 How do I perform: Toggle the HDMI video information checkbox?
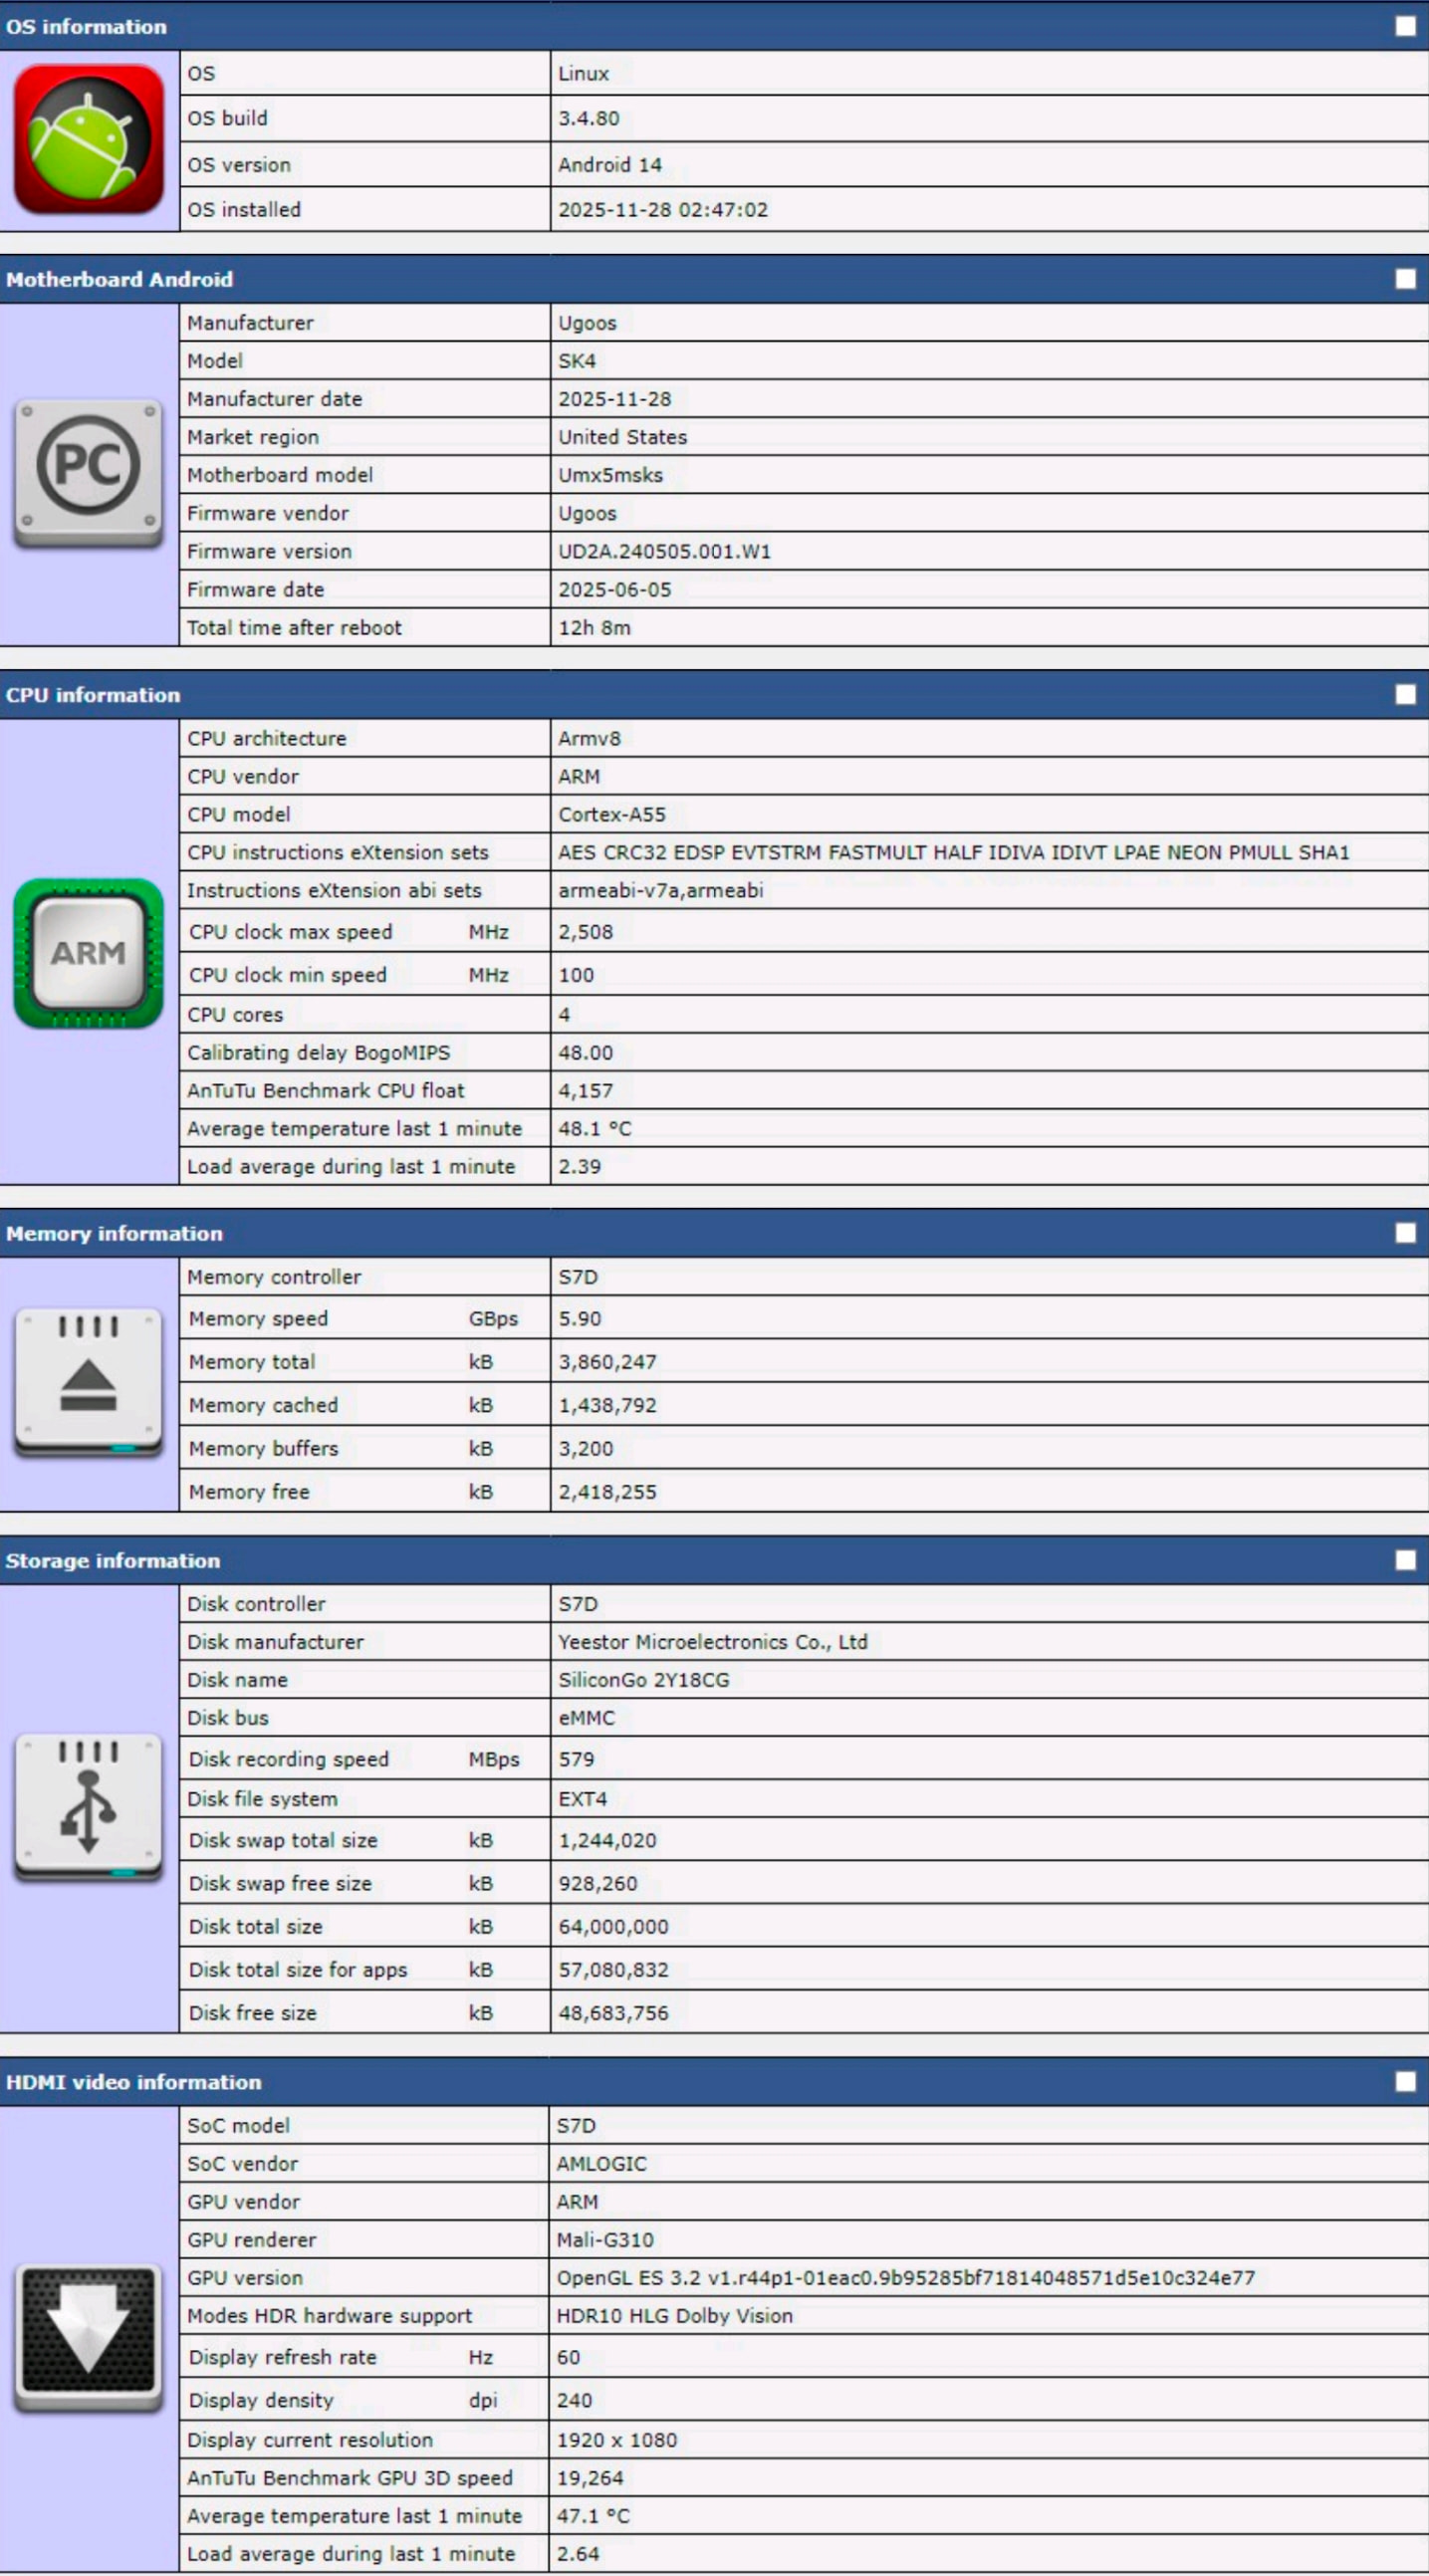coord(1405,2082)
